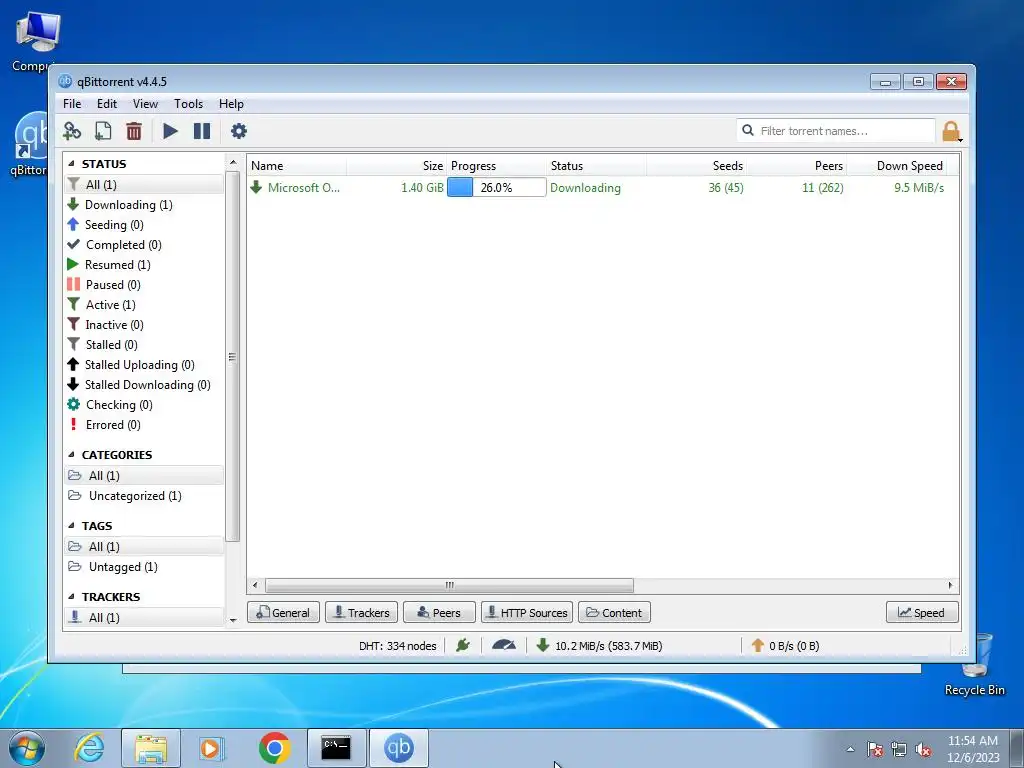Sort by the Name column header

click(297, 166)
